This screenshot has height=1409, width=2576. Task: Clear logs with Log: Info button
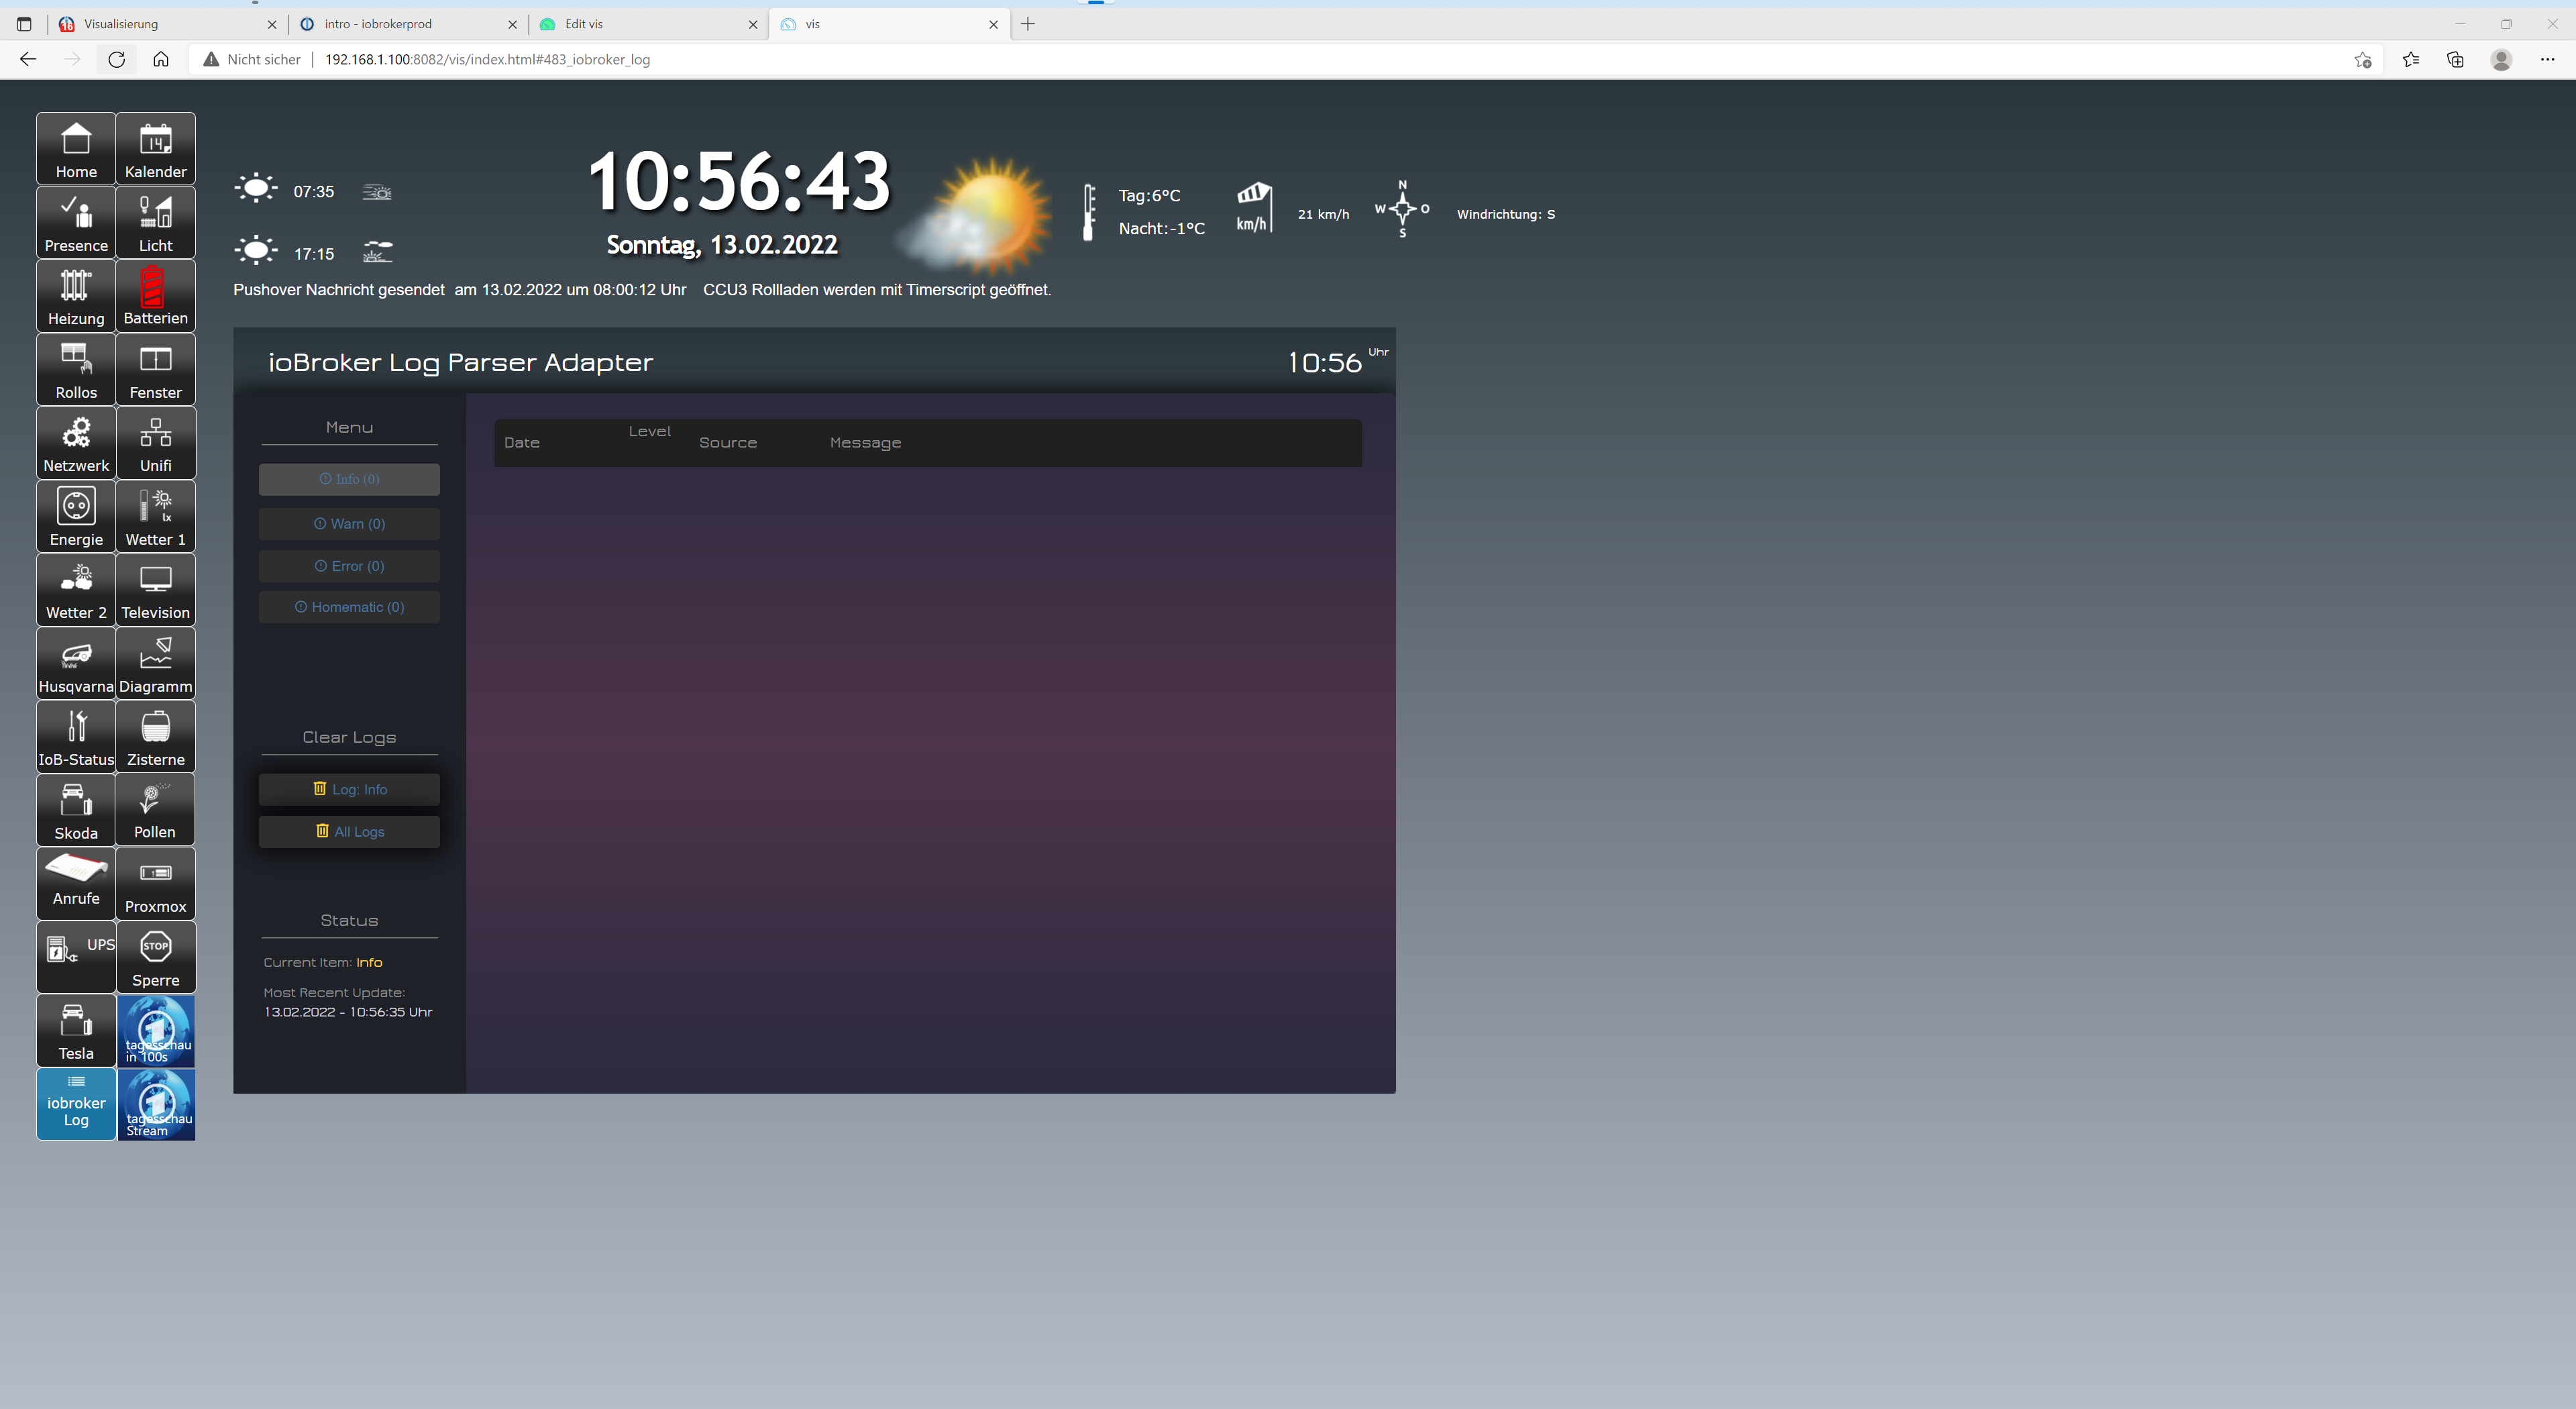tap(349, 789)
